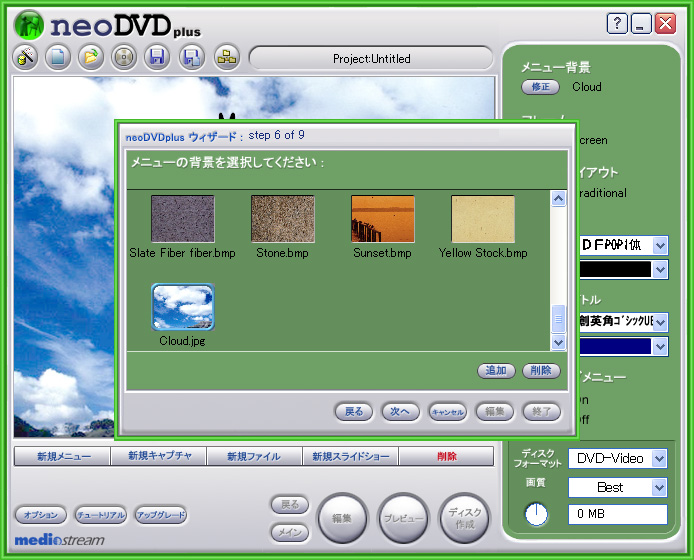This screenshot has height=560, width=694.
Task: Open the menu structure tree icon
Action: pos(227,57)
